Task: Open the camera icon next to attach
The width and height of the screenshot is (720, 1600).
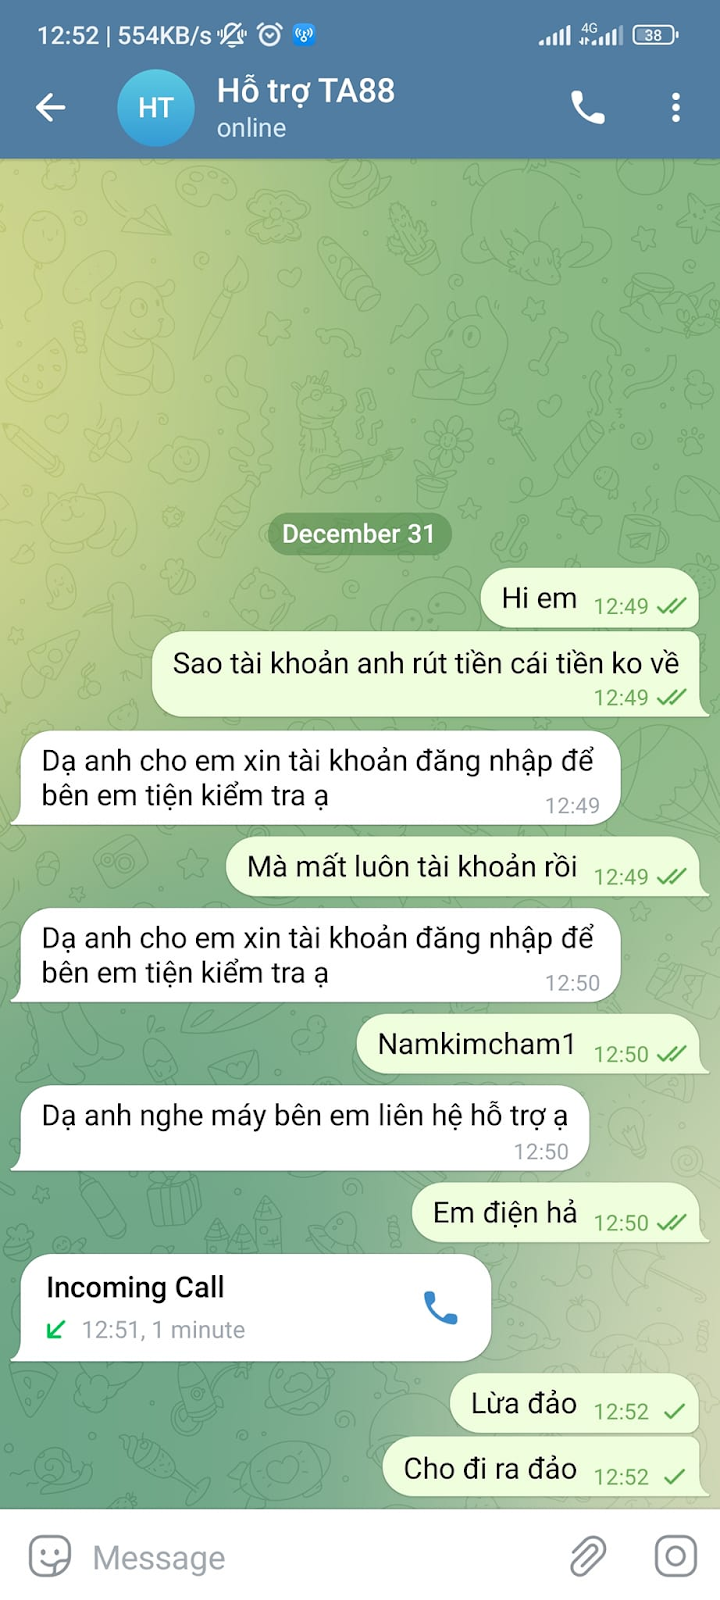Action: (676, 1556)
